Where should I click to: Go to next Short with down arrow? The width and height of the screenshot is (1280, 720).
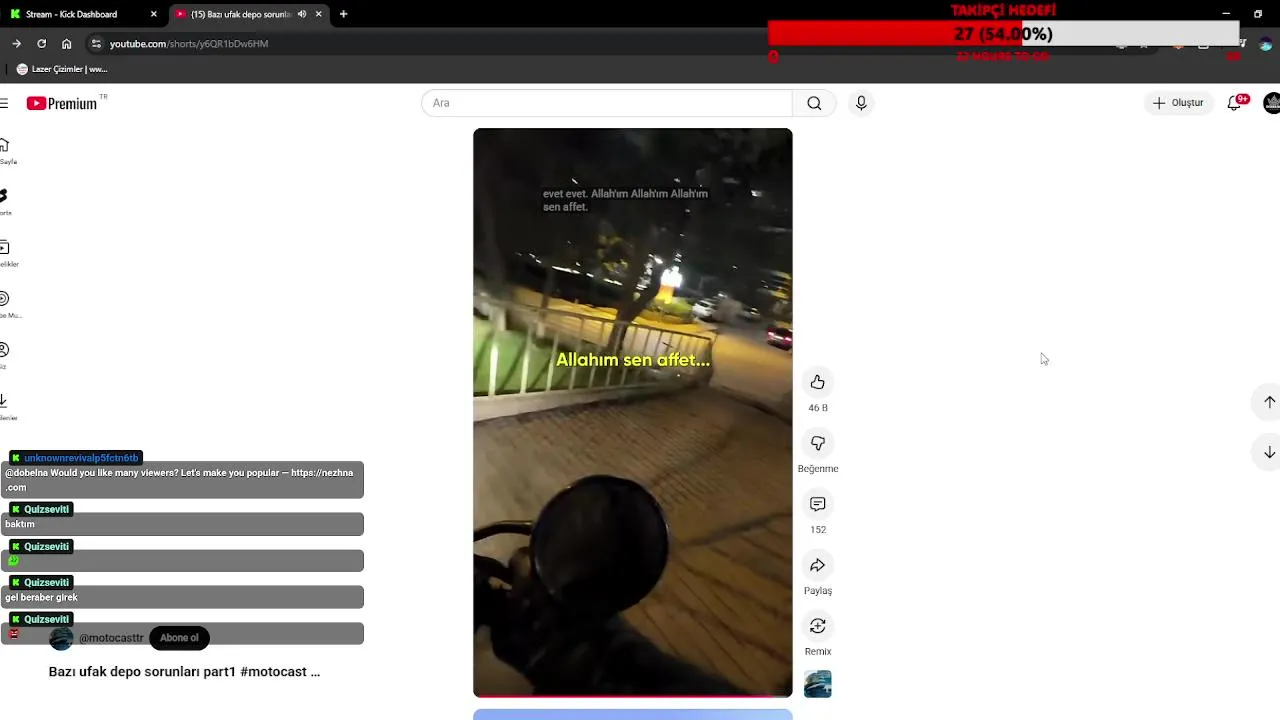tap(1269, 452)
